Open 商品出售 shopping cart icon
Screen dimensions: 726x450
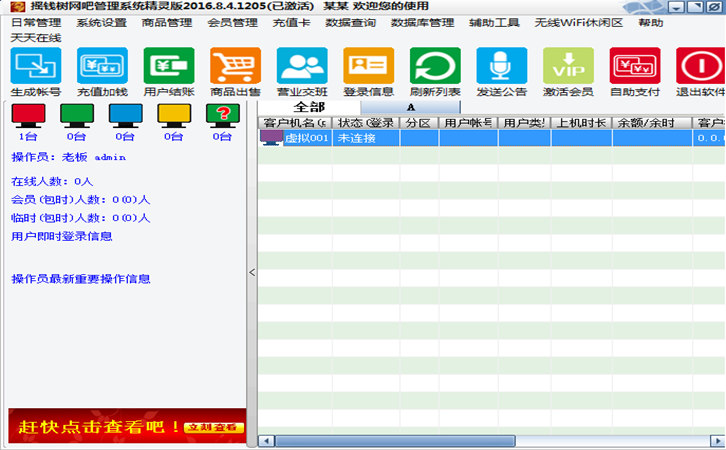coord(235,66)
